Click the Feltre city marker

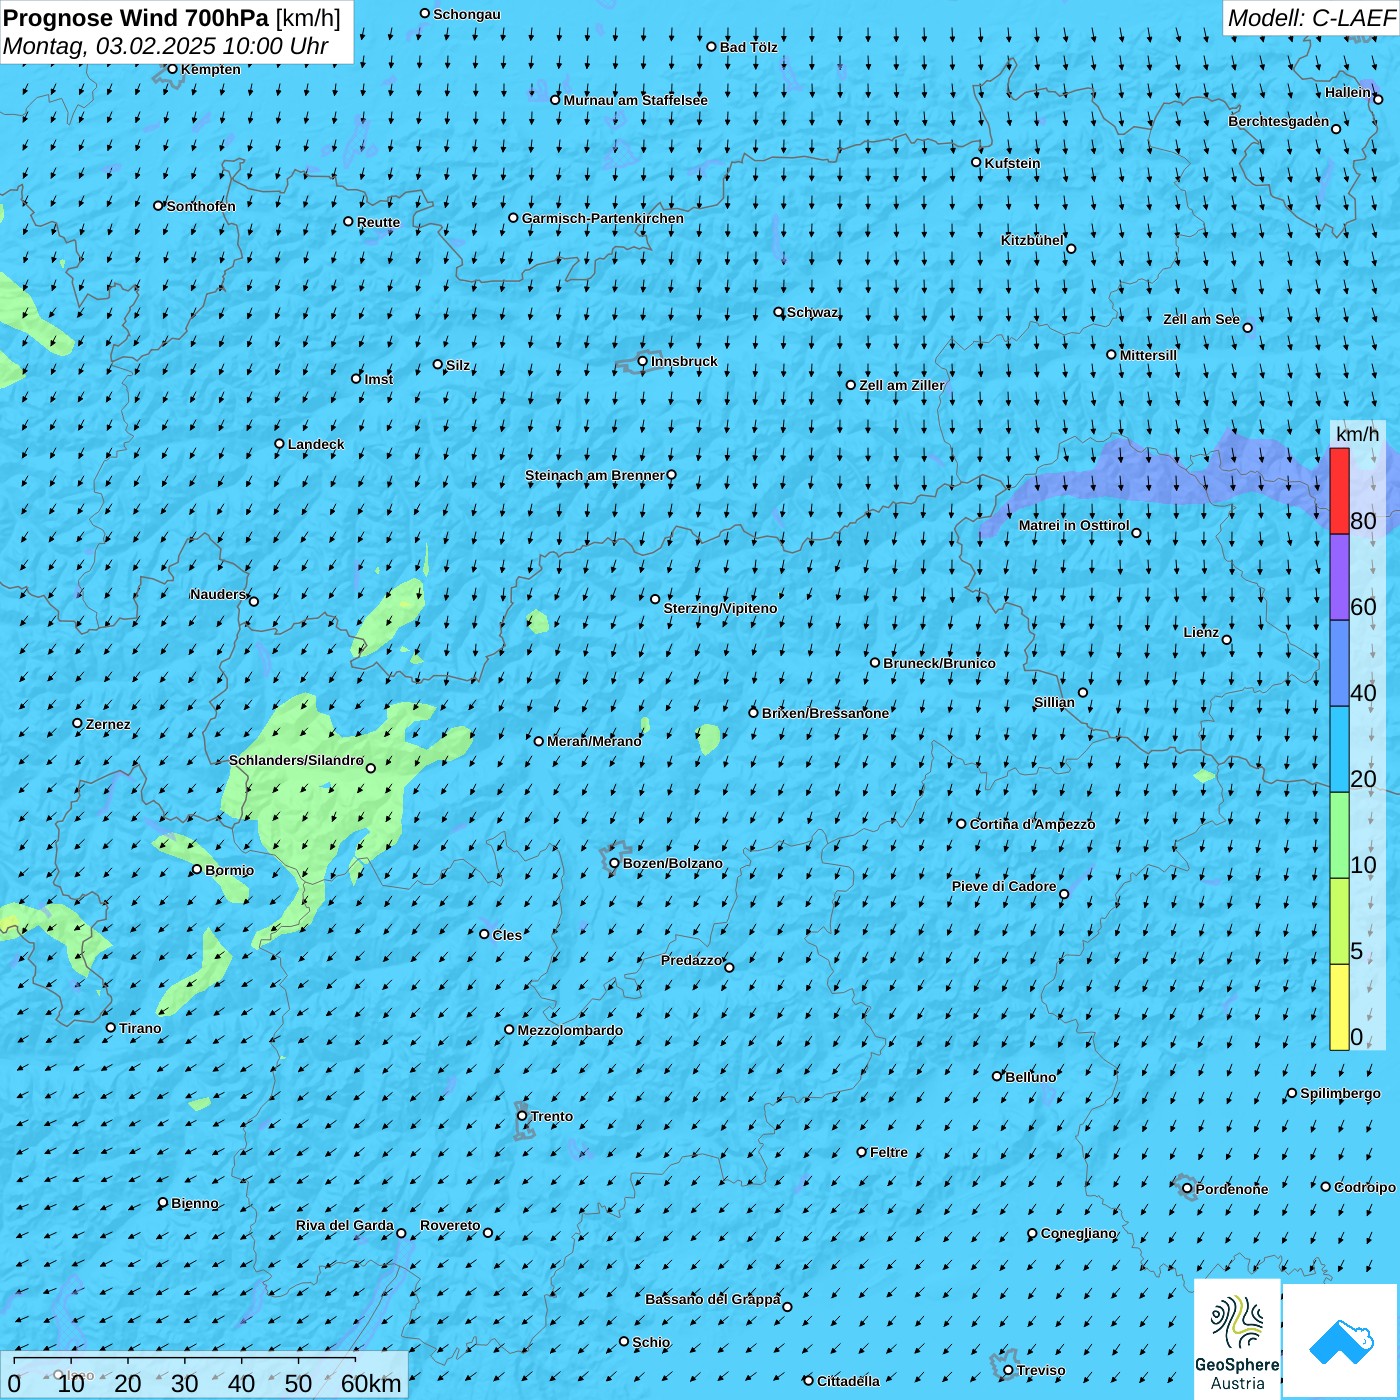point(862,1152)
